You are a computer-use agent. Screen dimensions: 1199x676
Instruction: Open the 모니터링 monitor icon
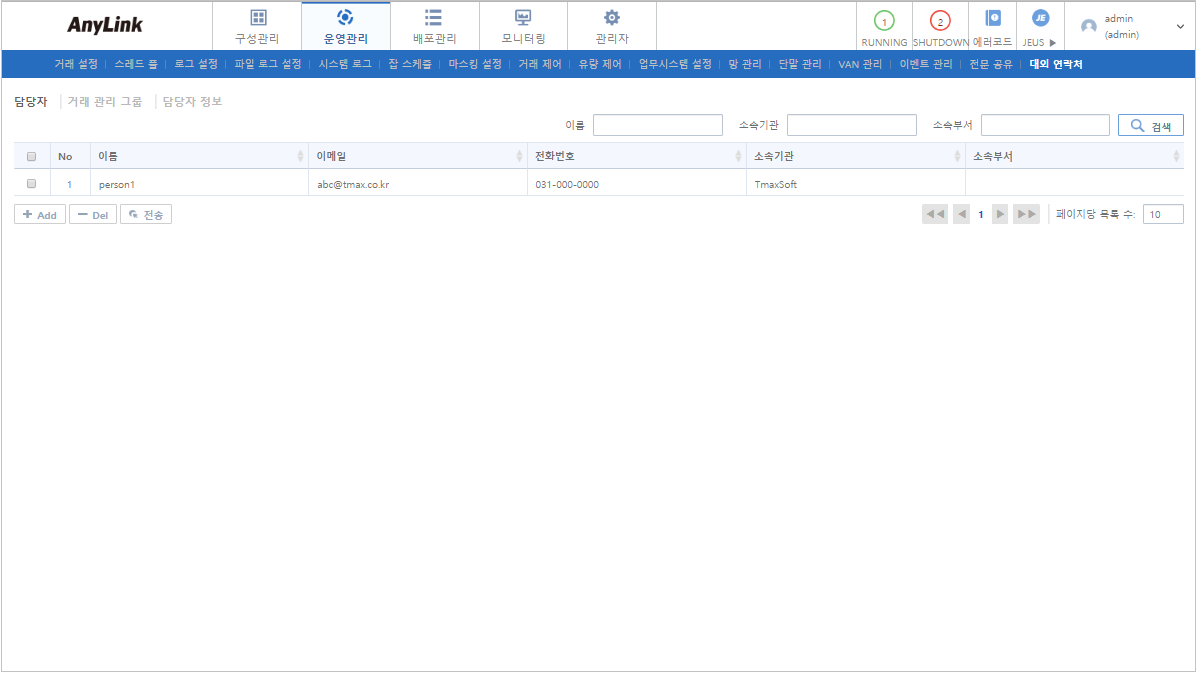(523, 17)
